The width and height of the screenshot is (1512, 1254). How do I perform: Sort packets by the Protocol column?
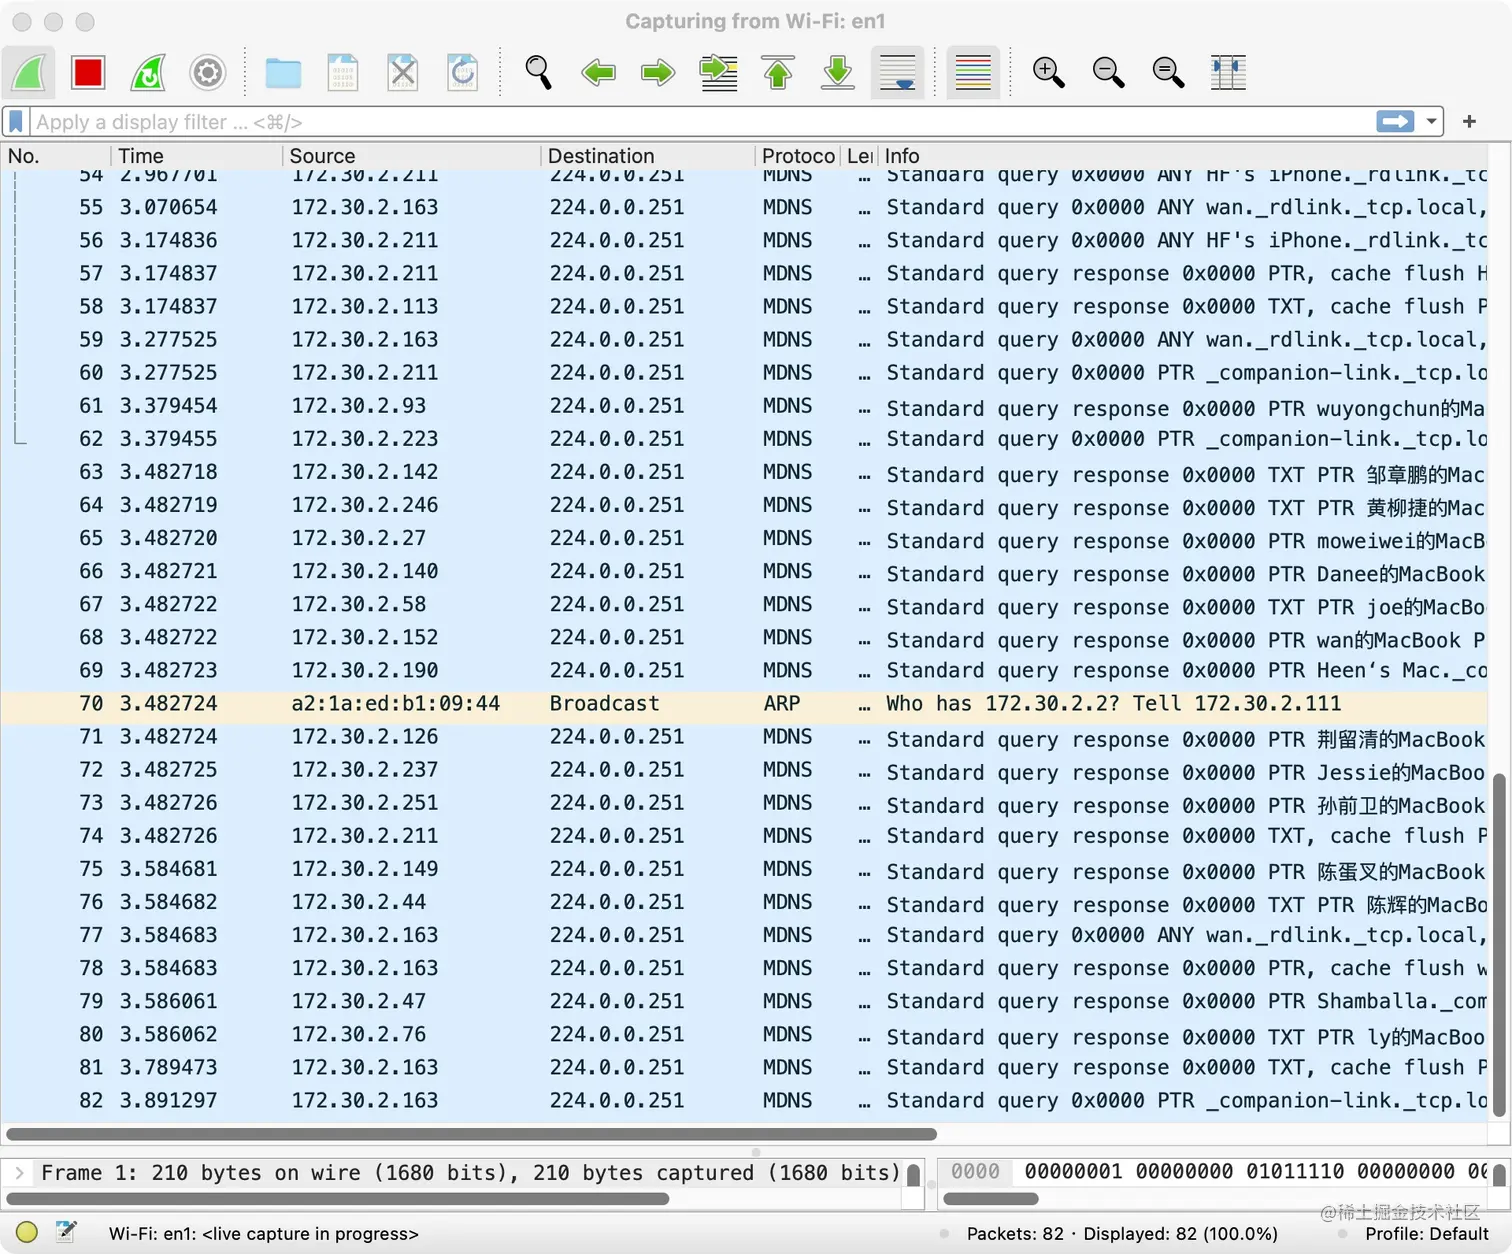pos(798,156)
